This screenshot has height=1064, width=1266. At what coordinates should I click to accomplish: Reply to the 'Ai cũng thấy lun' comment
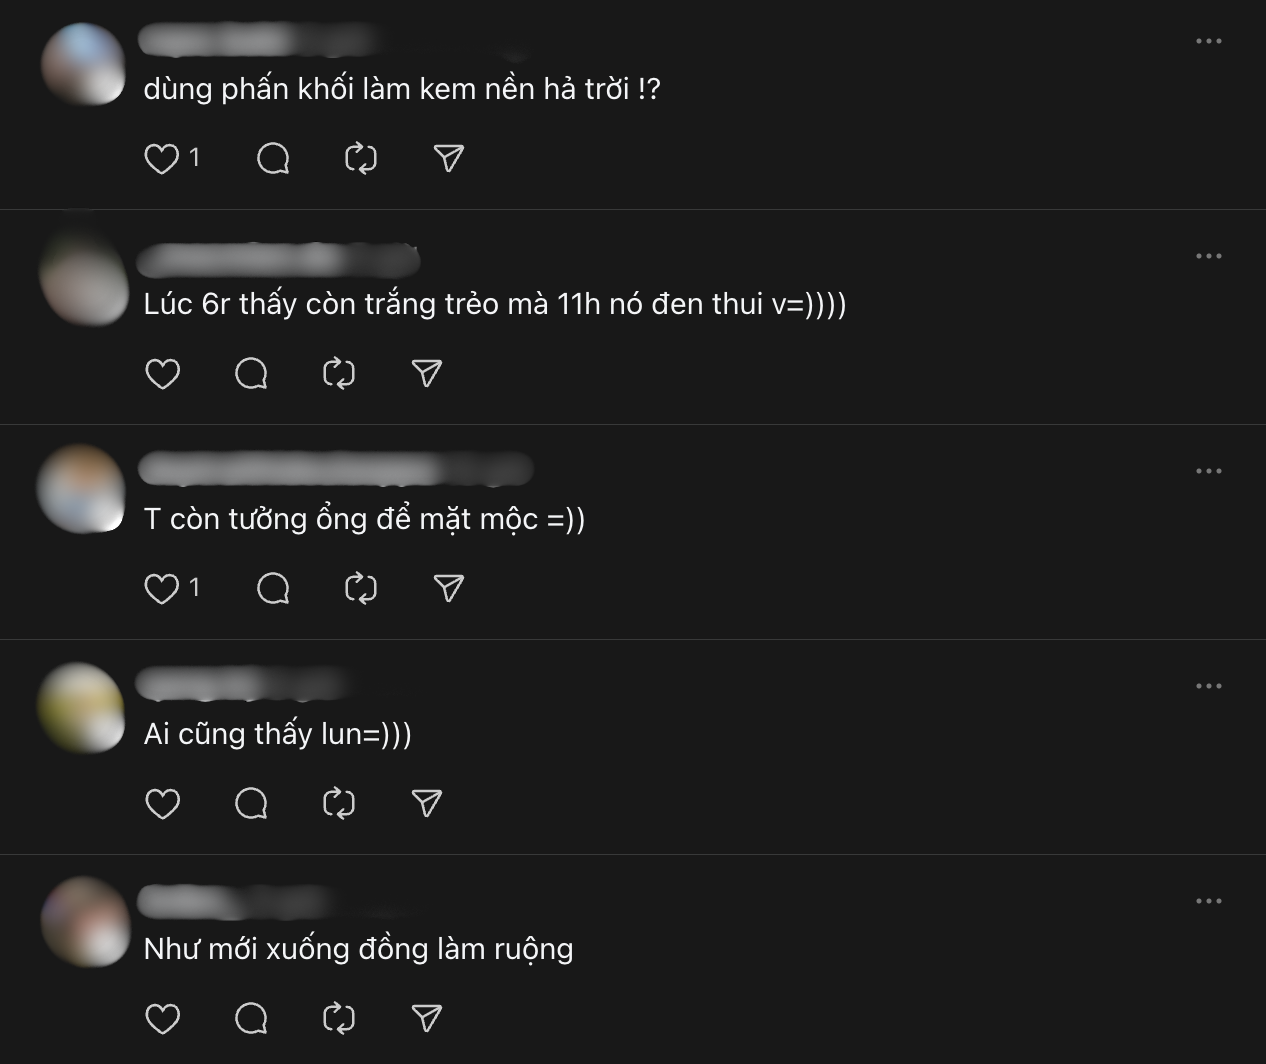point(251,803)
